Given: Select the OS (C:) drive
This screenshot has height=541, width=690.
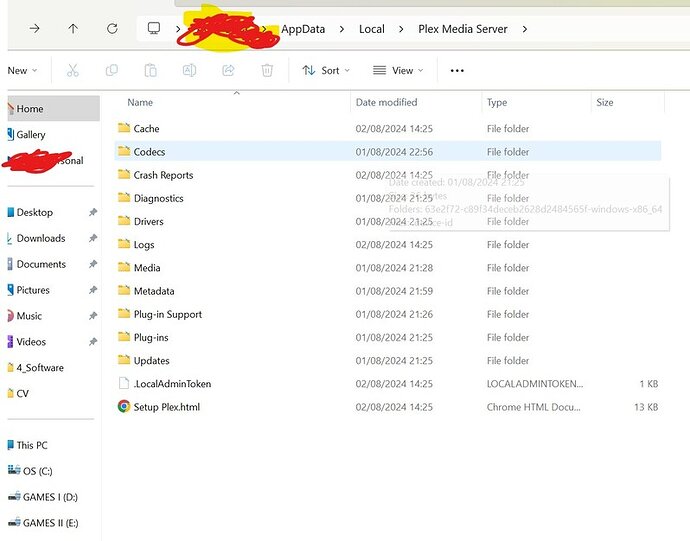Looking at the screenshot, I should 37,471.
